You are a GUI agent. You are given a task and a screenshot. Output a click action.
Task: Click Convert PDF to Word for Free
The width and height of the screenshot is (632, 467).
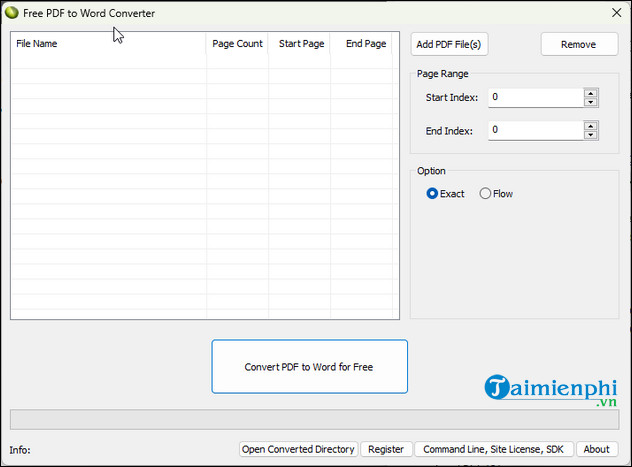pyautogui.click(x=309, y=367)
